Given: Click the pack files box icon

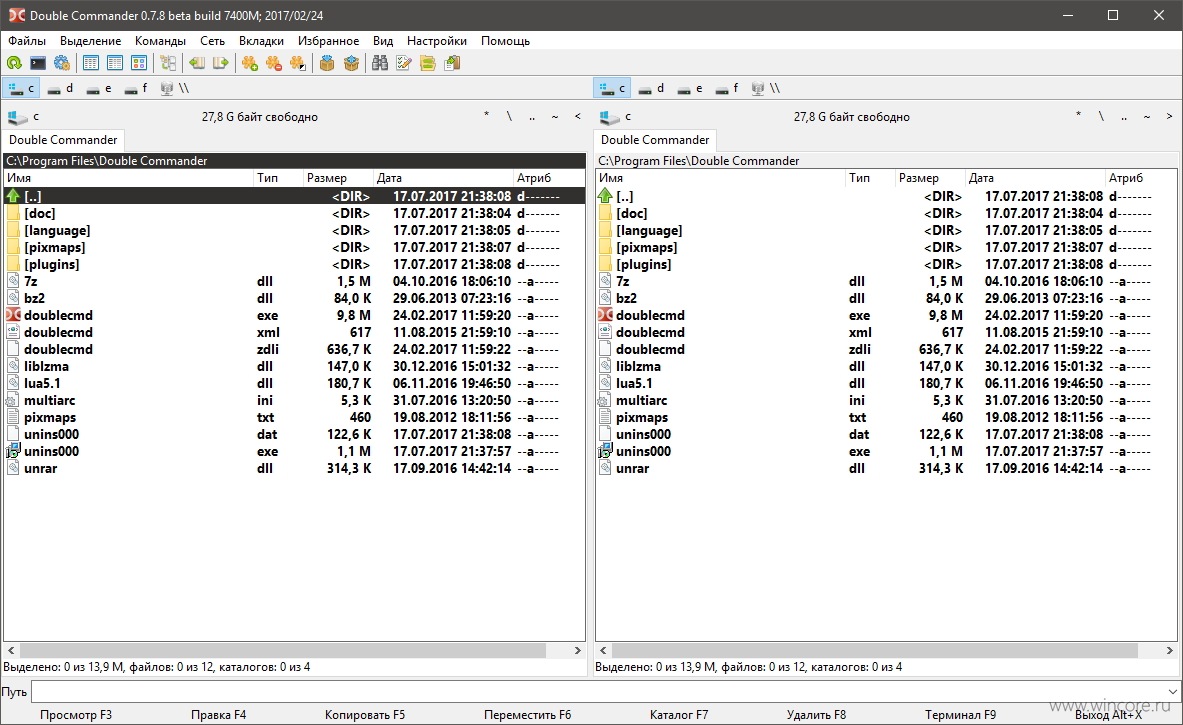Looking at the screenshot, I should (x=327, y=63).
